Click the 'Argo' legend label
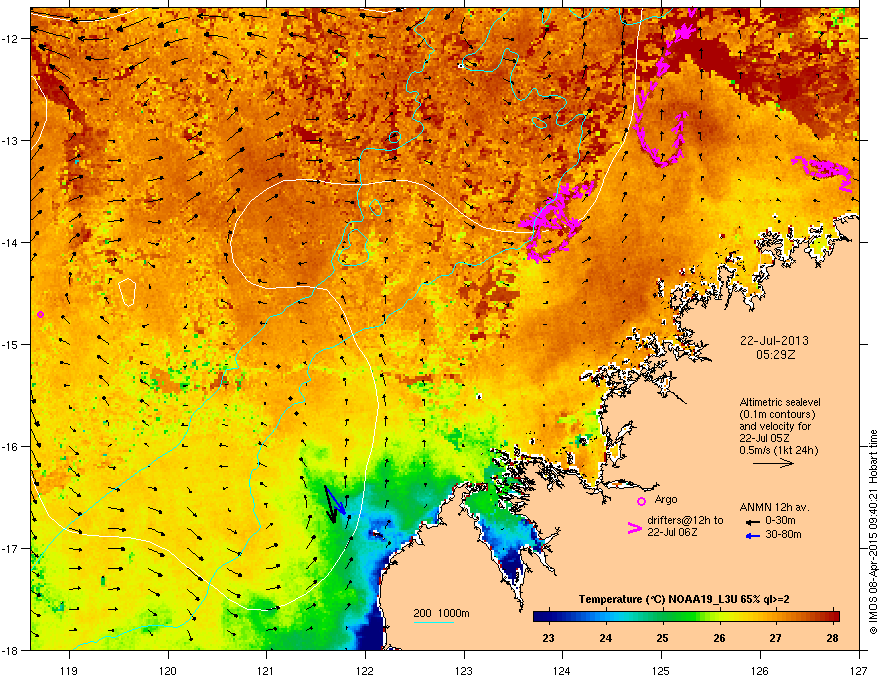The image size is (880, 680). (666, 499)
